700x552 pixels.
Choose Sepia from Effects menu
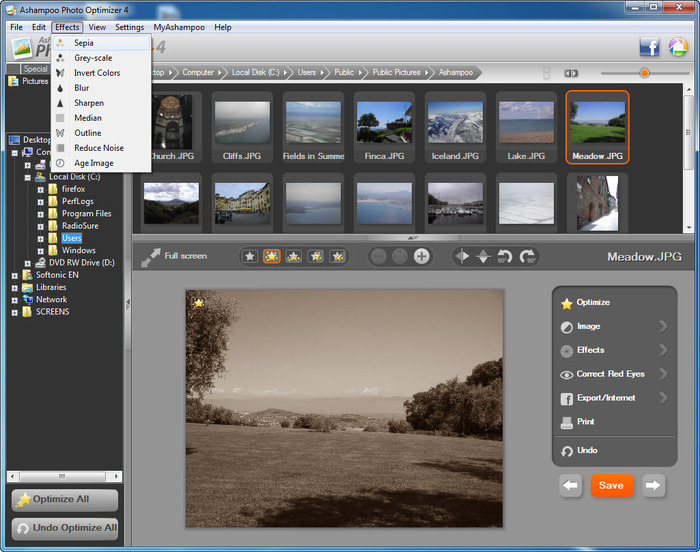pos(101,43)
